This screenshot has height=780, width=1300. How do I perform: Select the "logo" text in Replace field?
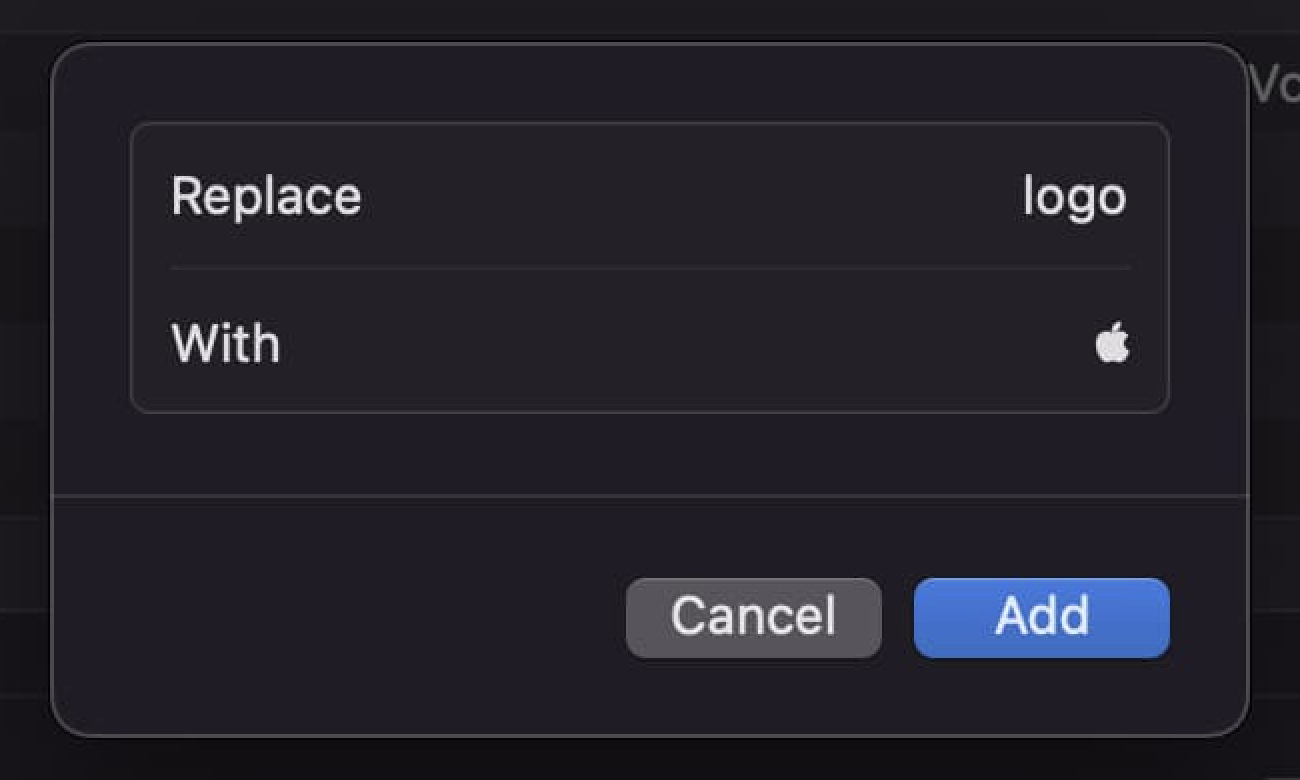pos(1074,197)
